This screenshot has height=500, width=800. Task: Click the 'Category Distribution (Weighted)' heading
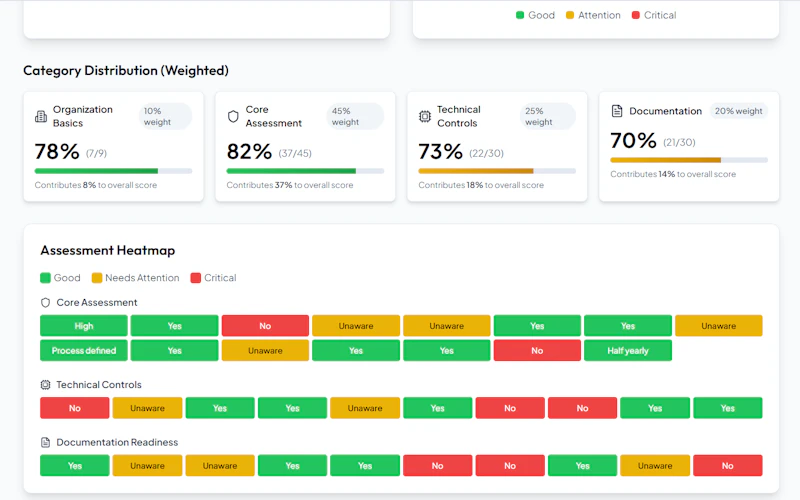tap(126, 70)
